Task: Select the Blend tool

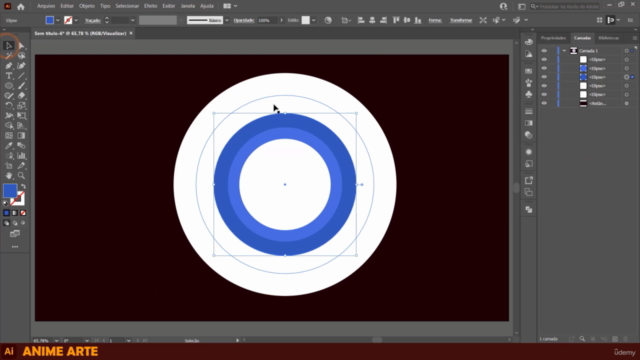Action: [21, 146]
